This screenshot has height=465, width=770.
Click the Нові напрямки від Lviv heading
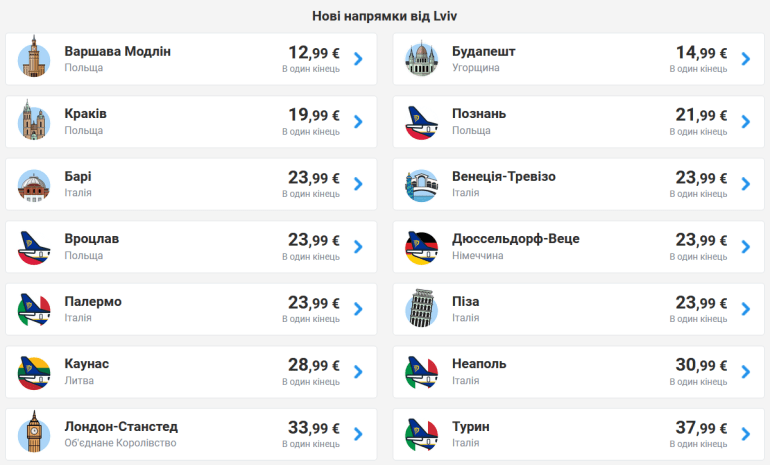pos(385,16)
